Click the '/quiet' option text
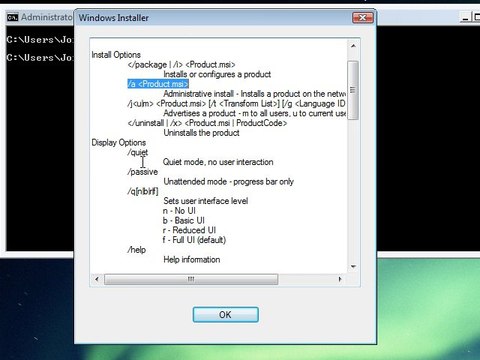The width and height of the screenshot is (480, 360). (x=138, y=152)
